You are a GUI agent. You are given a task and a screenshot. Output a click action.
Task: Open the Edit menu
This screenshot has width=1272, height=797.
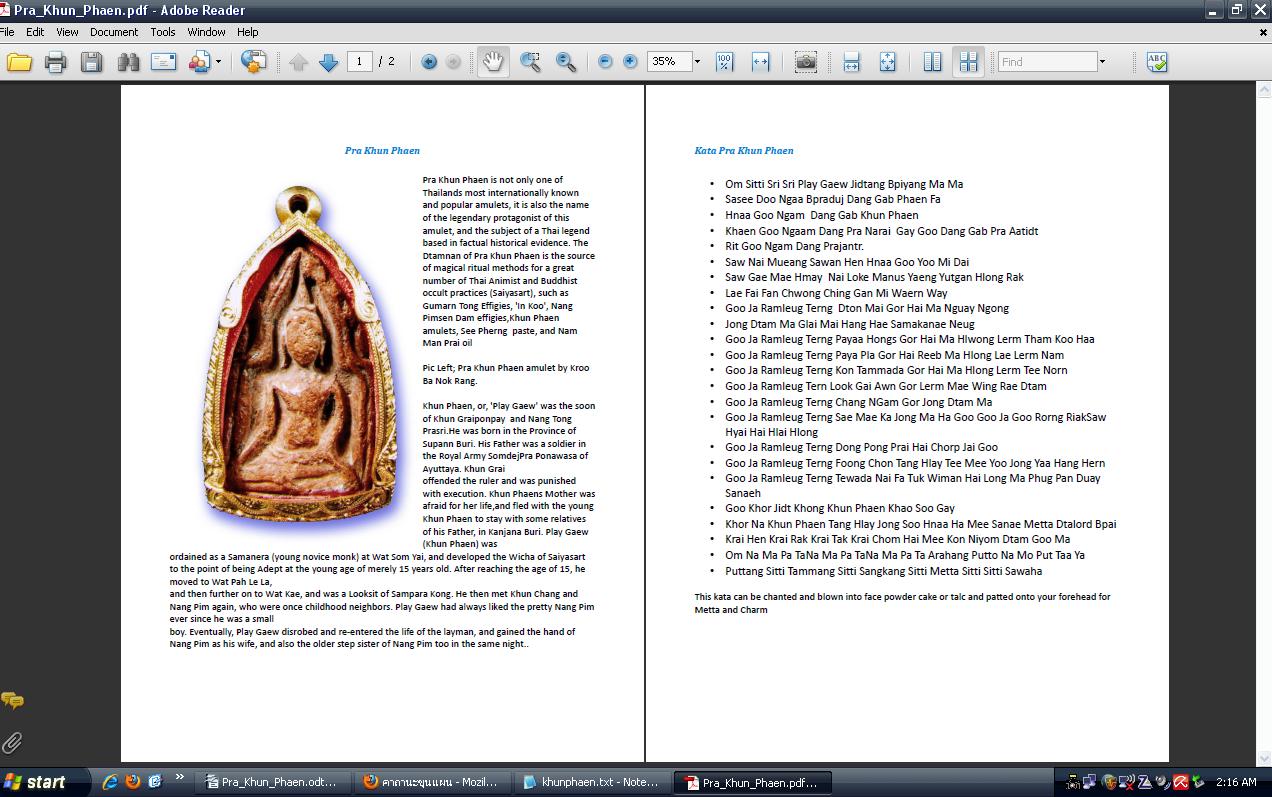(x=35, y=32)
